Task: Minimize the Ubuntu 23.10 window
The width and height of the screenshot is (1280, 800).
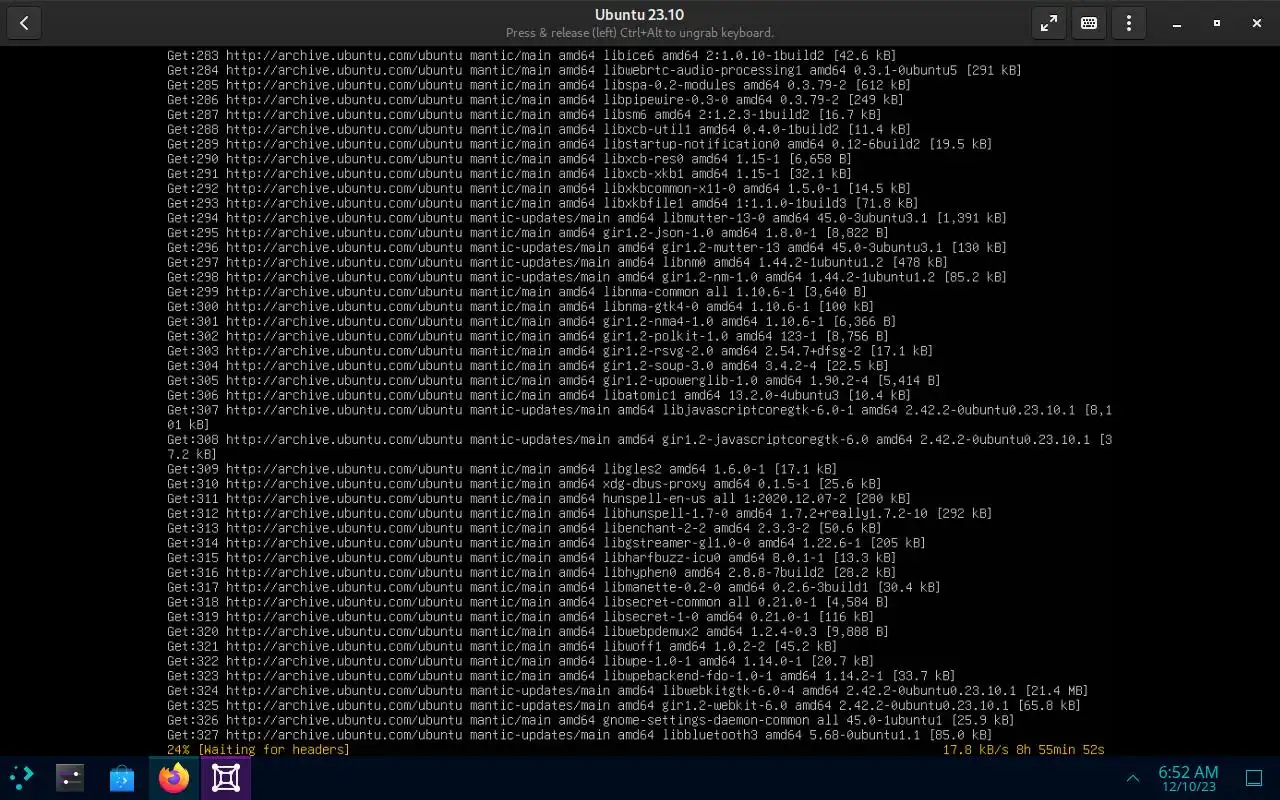Action: pos(1177,23)
